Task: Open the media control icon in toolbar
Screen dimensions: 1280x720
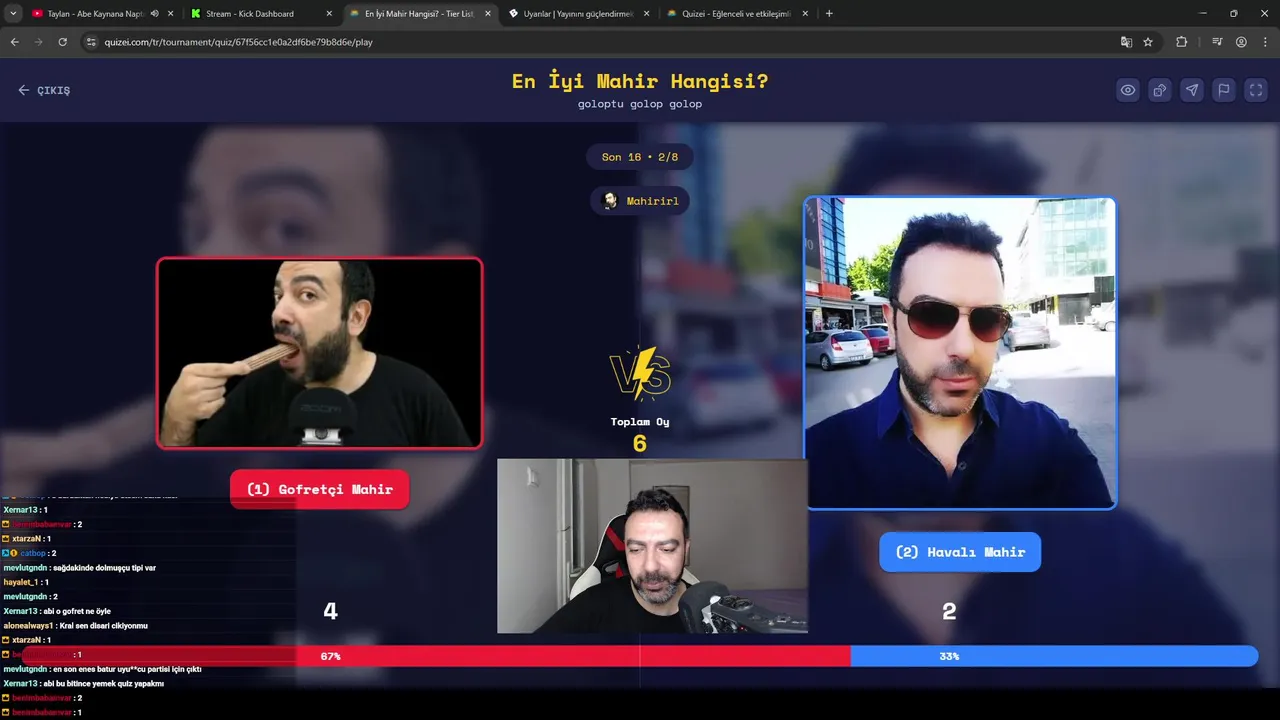Action: pyautogui.click(x=1217, y=42)
